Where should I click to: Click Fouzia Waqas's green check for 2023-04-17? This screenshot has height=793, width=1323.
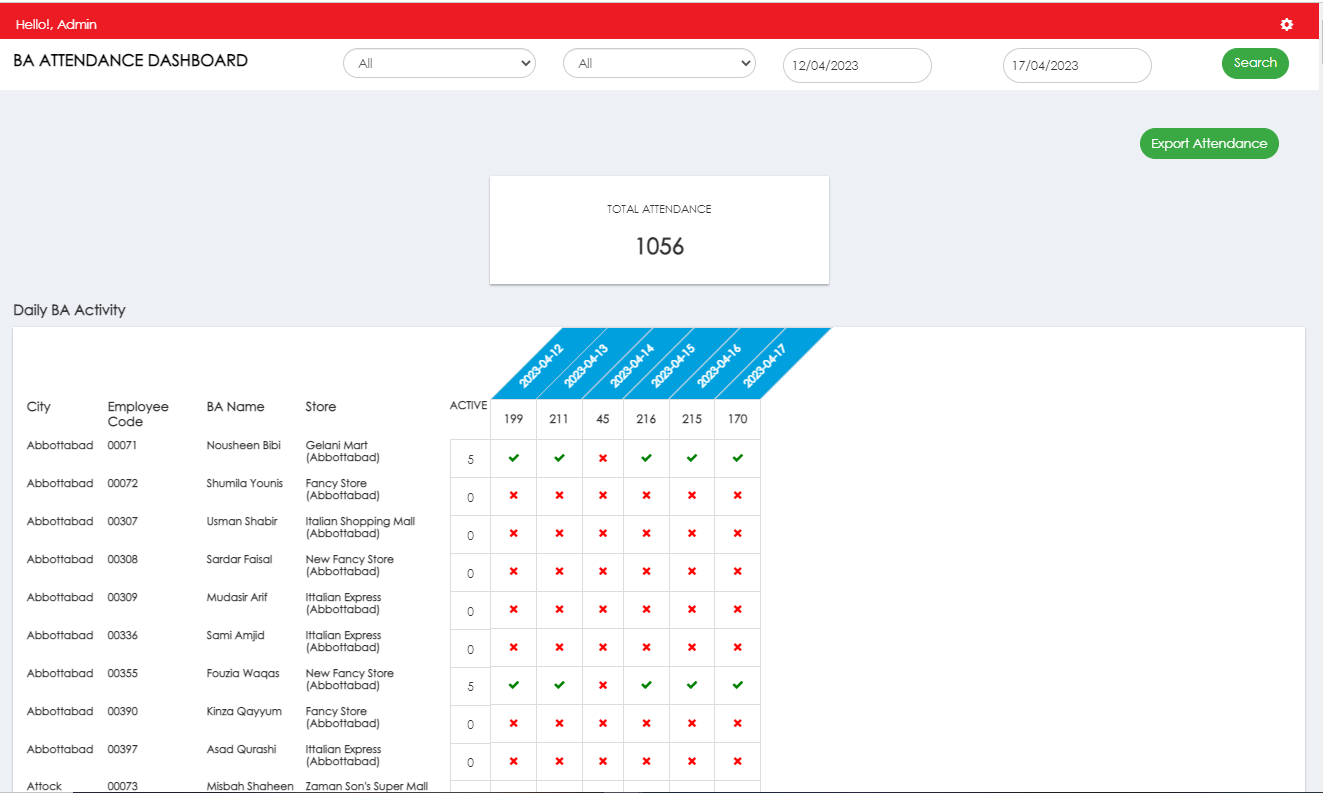[737, 686]
